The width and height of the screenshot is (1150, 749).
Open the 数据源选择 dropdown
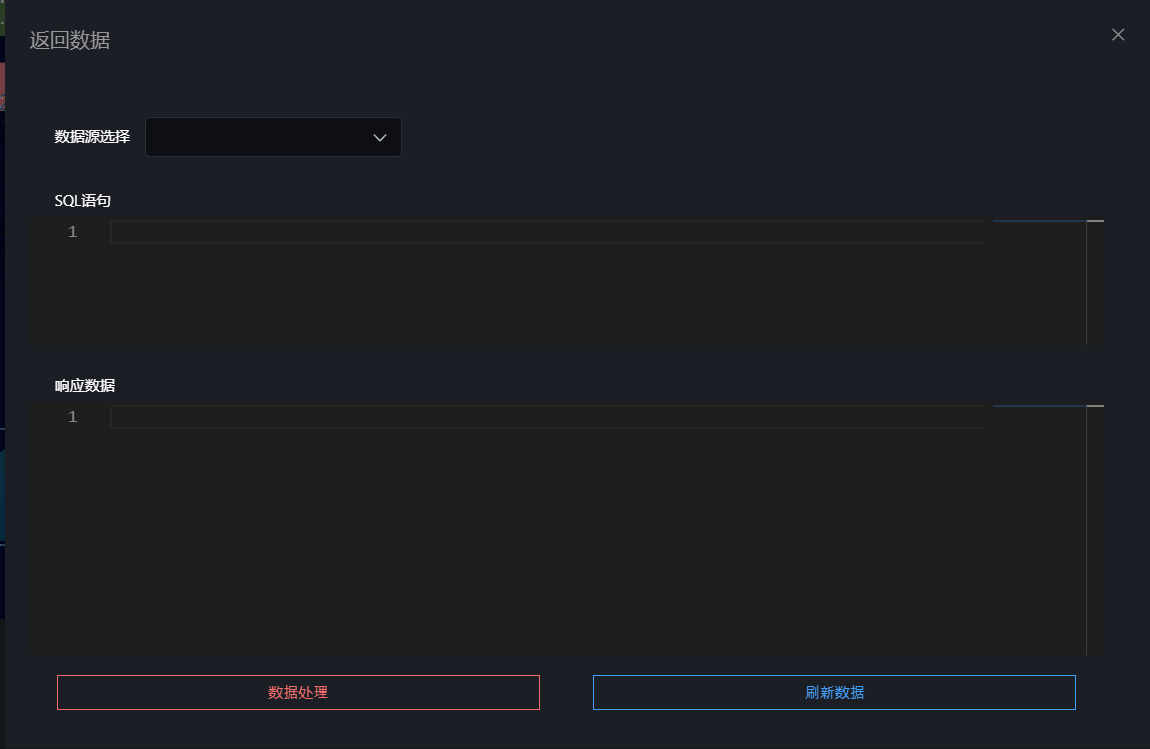(x=273, y=137)
